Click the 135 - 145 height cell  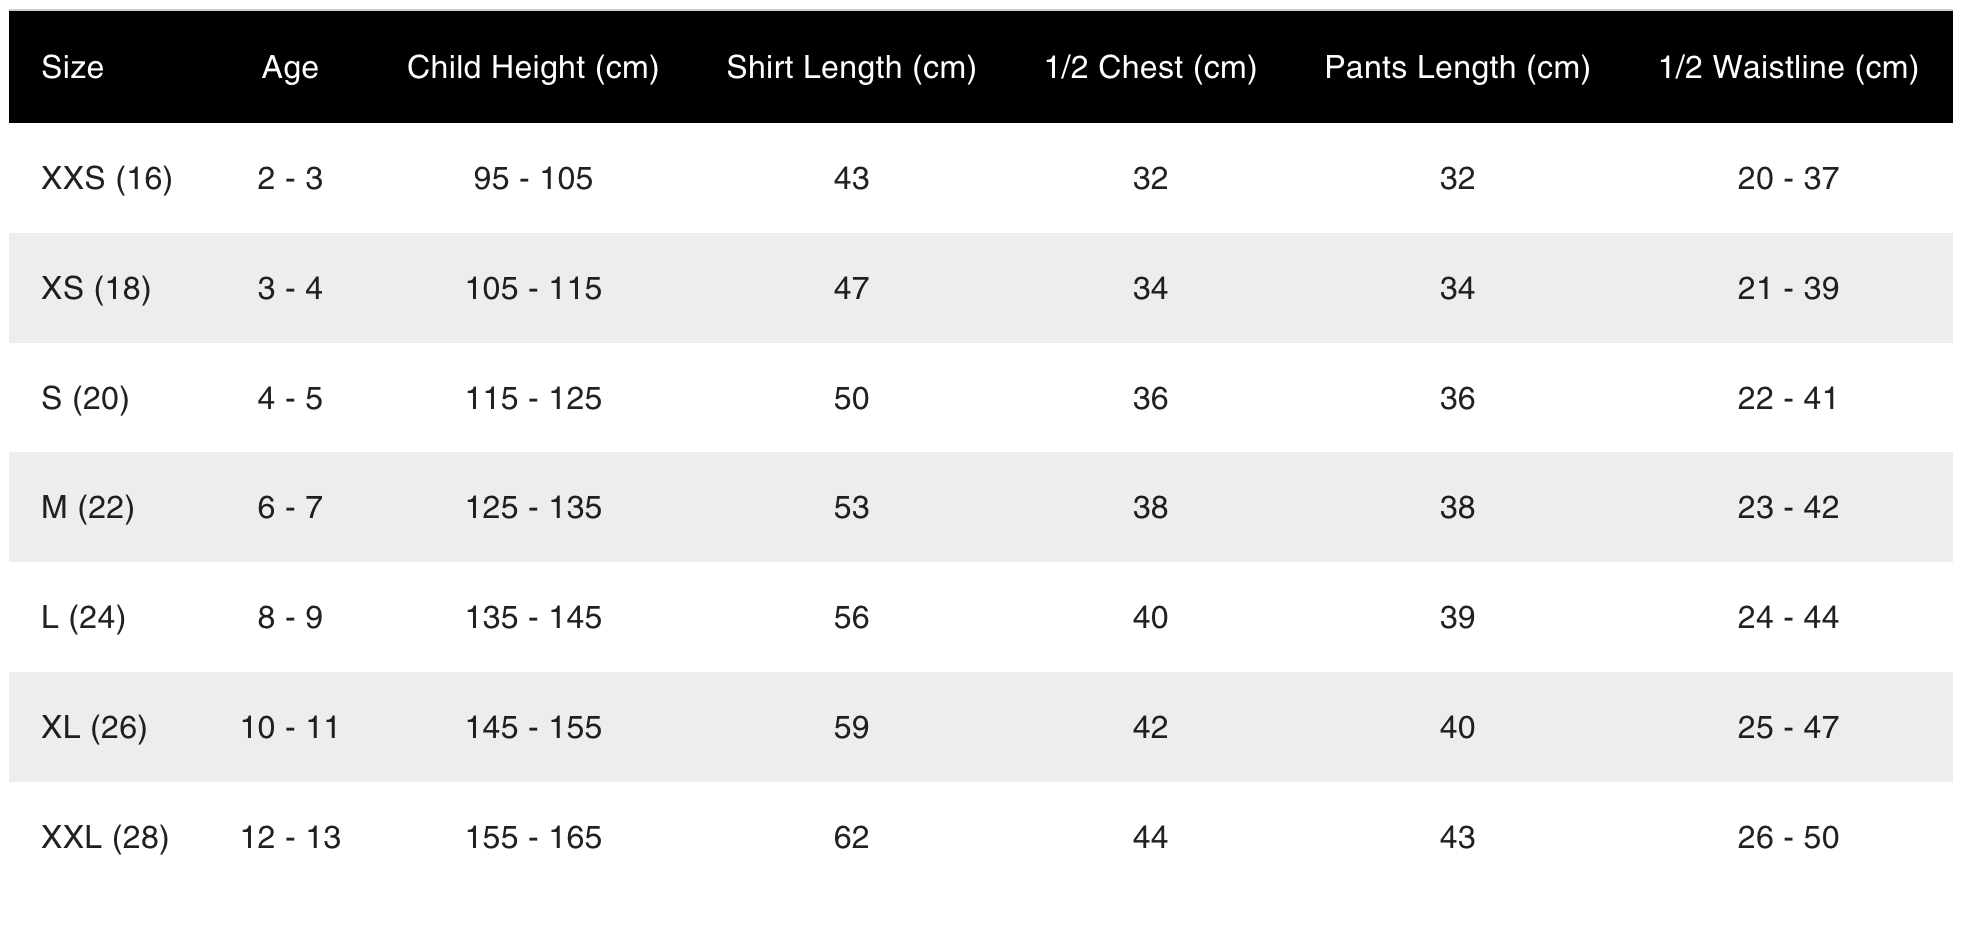[x=533, y=617]
